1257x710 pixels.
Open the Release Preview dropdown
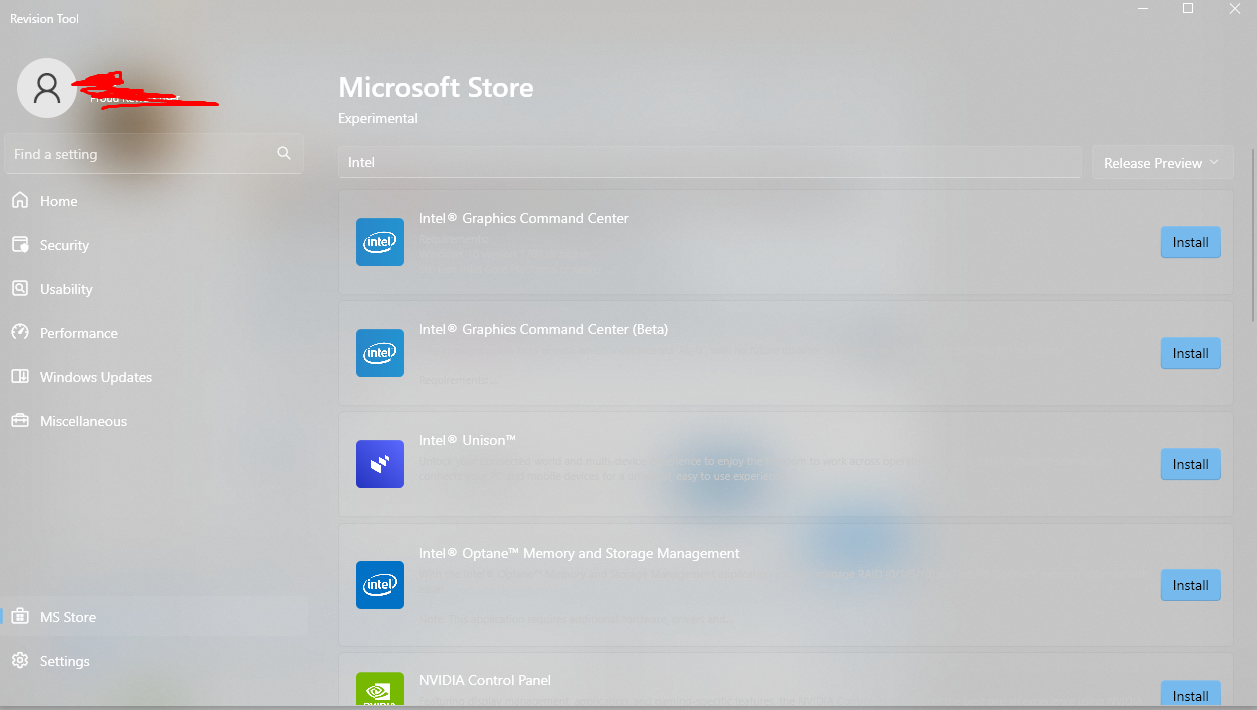pyautogui.click(x=1162, y=163)
